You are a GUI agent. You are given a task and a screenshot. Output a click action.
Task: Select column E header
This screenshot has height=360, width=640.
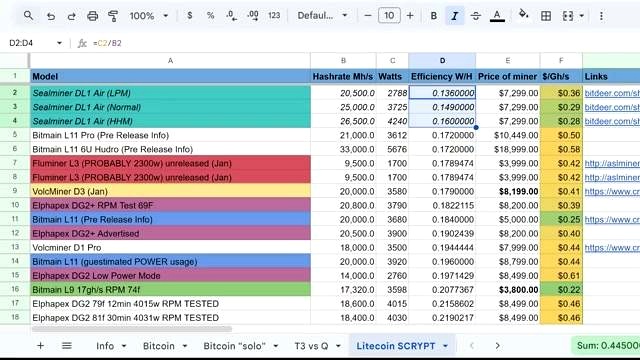pyautogui.click(x=508, y=61)
